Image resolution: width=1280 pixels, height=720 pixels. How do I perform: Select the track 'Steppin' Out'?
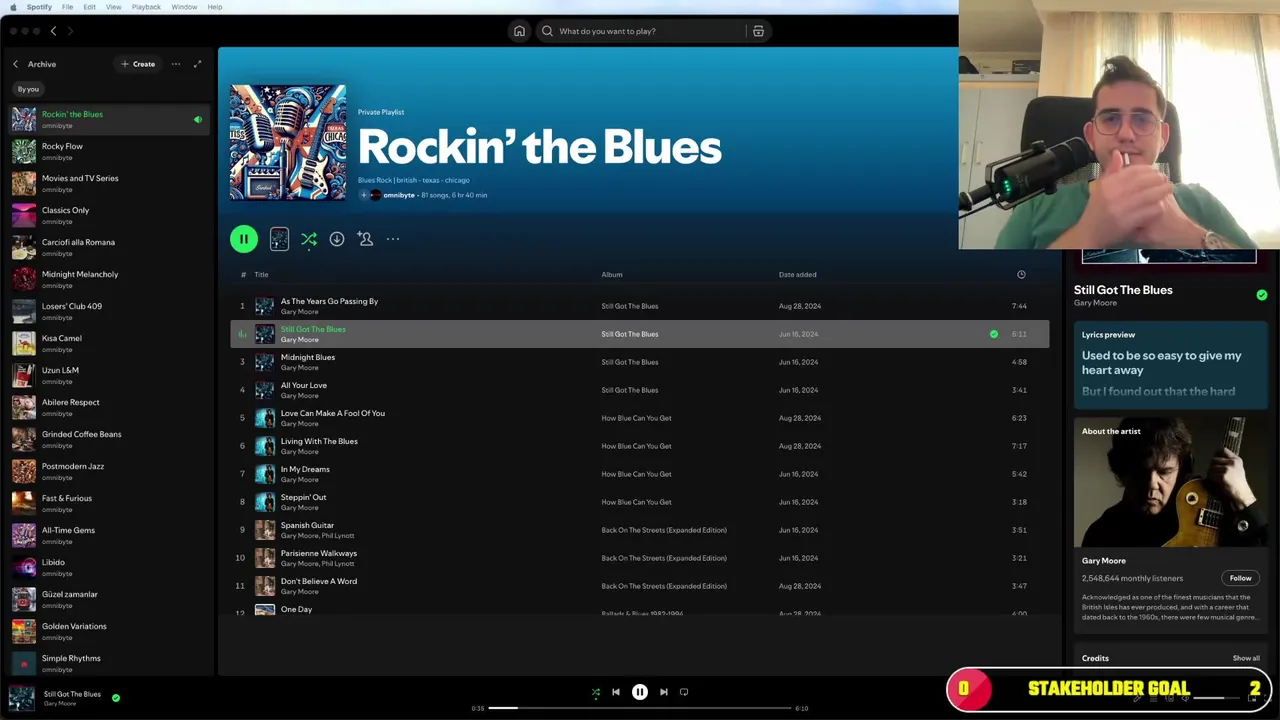[640, 502]
